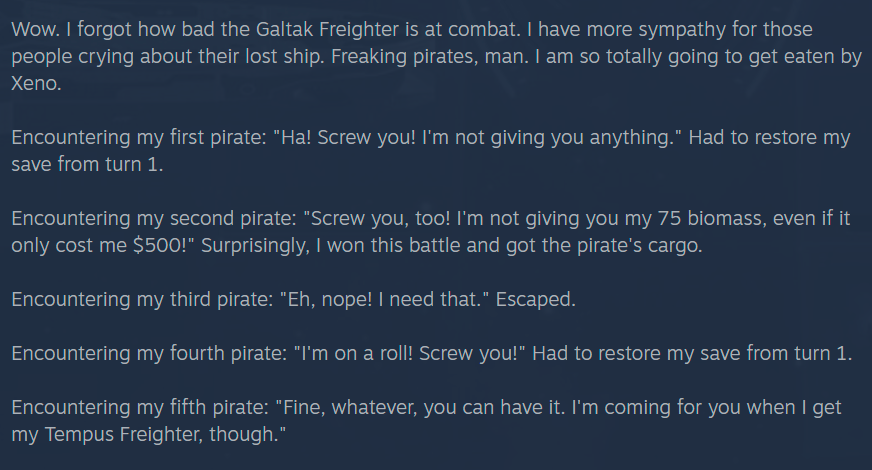872x470 pixels.
Task: Click the sentence 'Freaking pirates, man.'
Action: click(x=430, y=56)
